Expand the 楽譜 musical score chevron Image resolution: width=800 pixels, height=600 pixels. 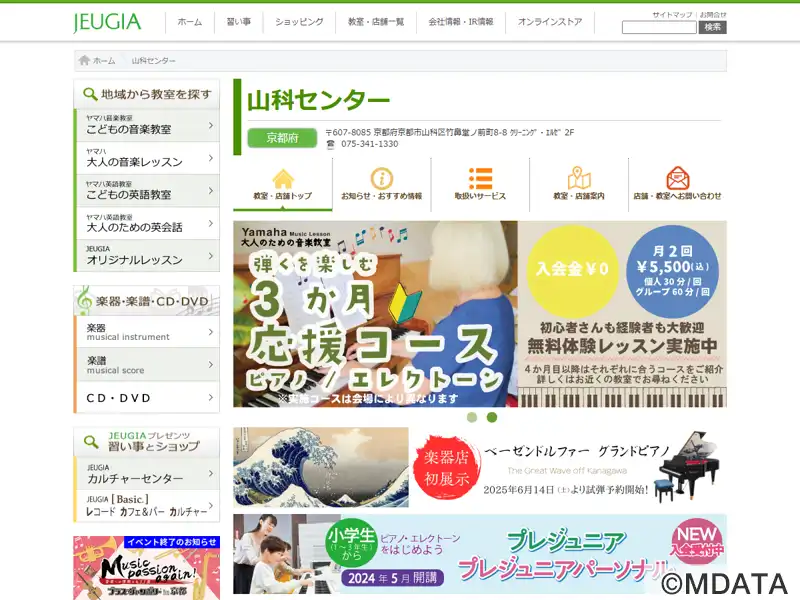211,365
